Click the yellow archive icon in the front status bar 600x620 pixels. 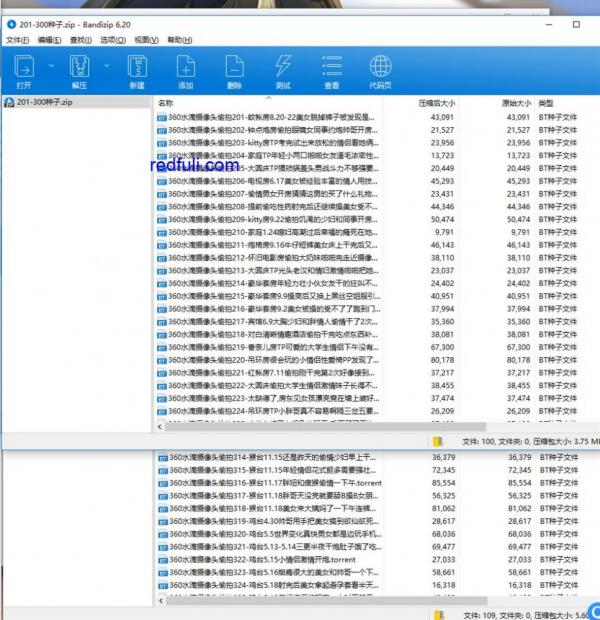(437, 441)
